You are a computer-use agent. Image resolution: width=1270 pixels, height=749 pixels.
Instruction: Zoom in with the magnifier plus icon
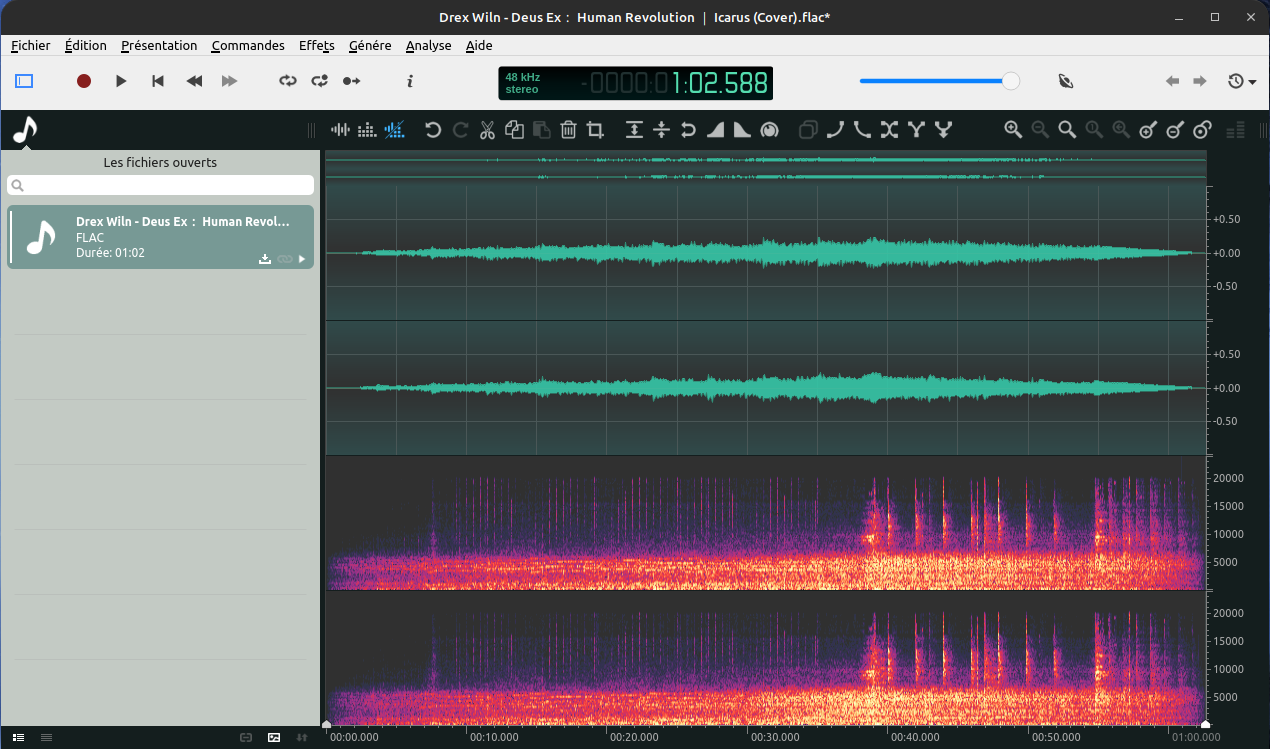pyautogui.click(x=1013, y=129)
